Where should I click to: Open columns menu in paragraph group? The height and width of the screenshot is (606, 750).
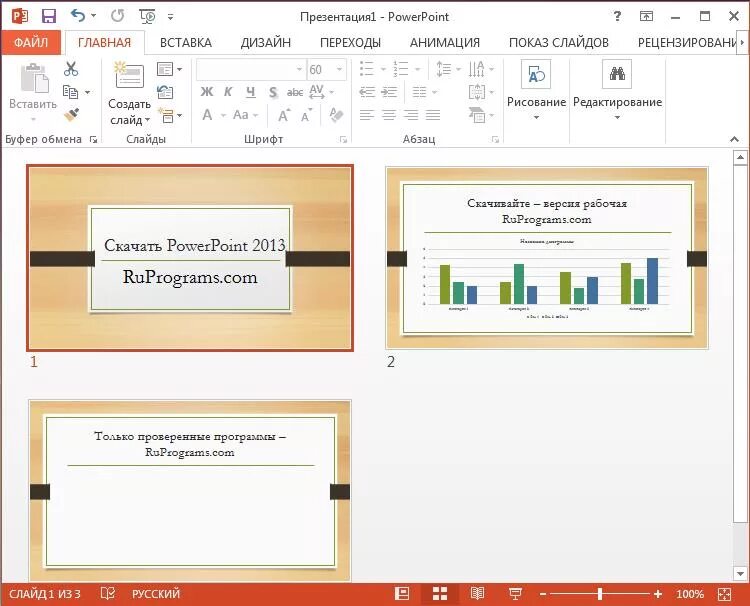pyautogui.click(x=424, y=92)
